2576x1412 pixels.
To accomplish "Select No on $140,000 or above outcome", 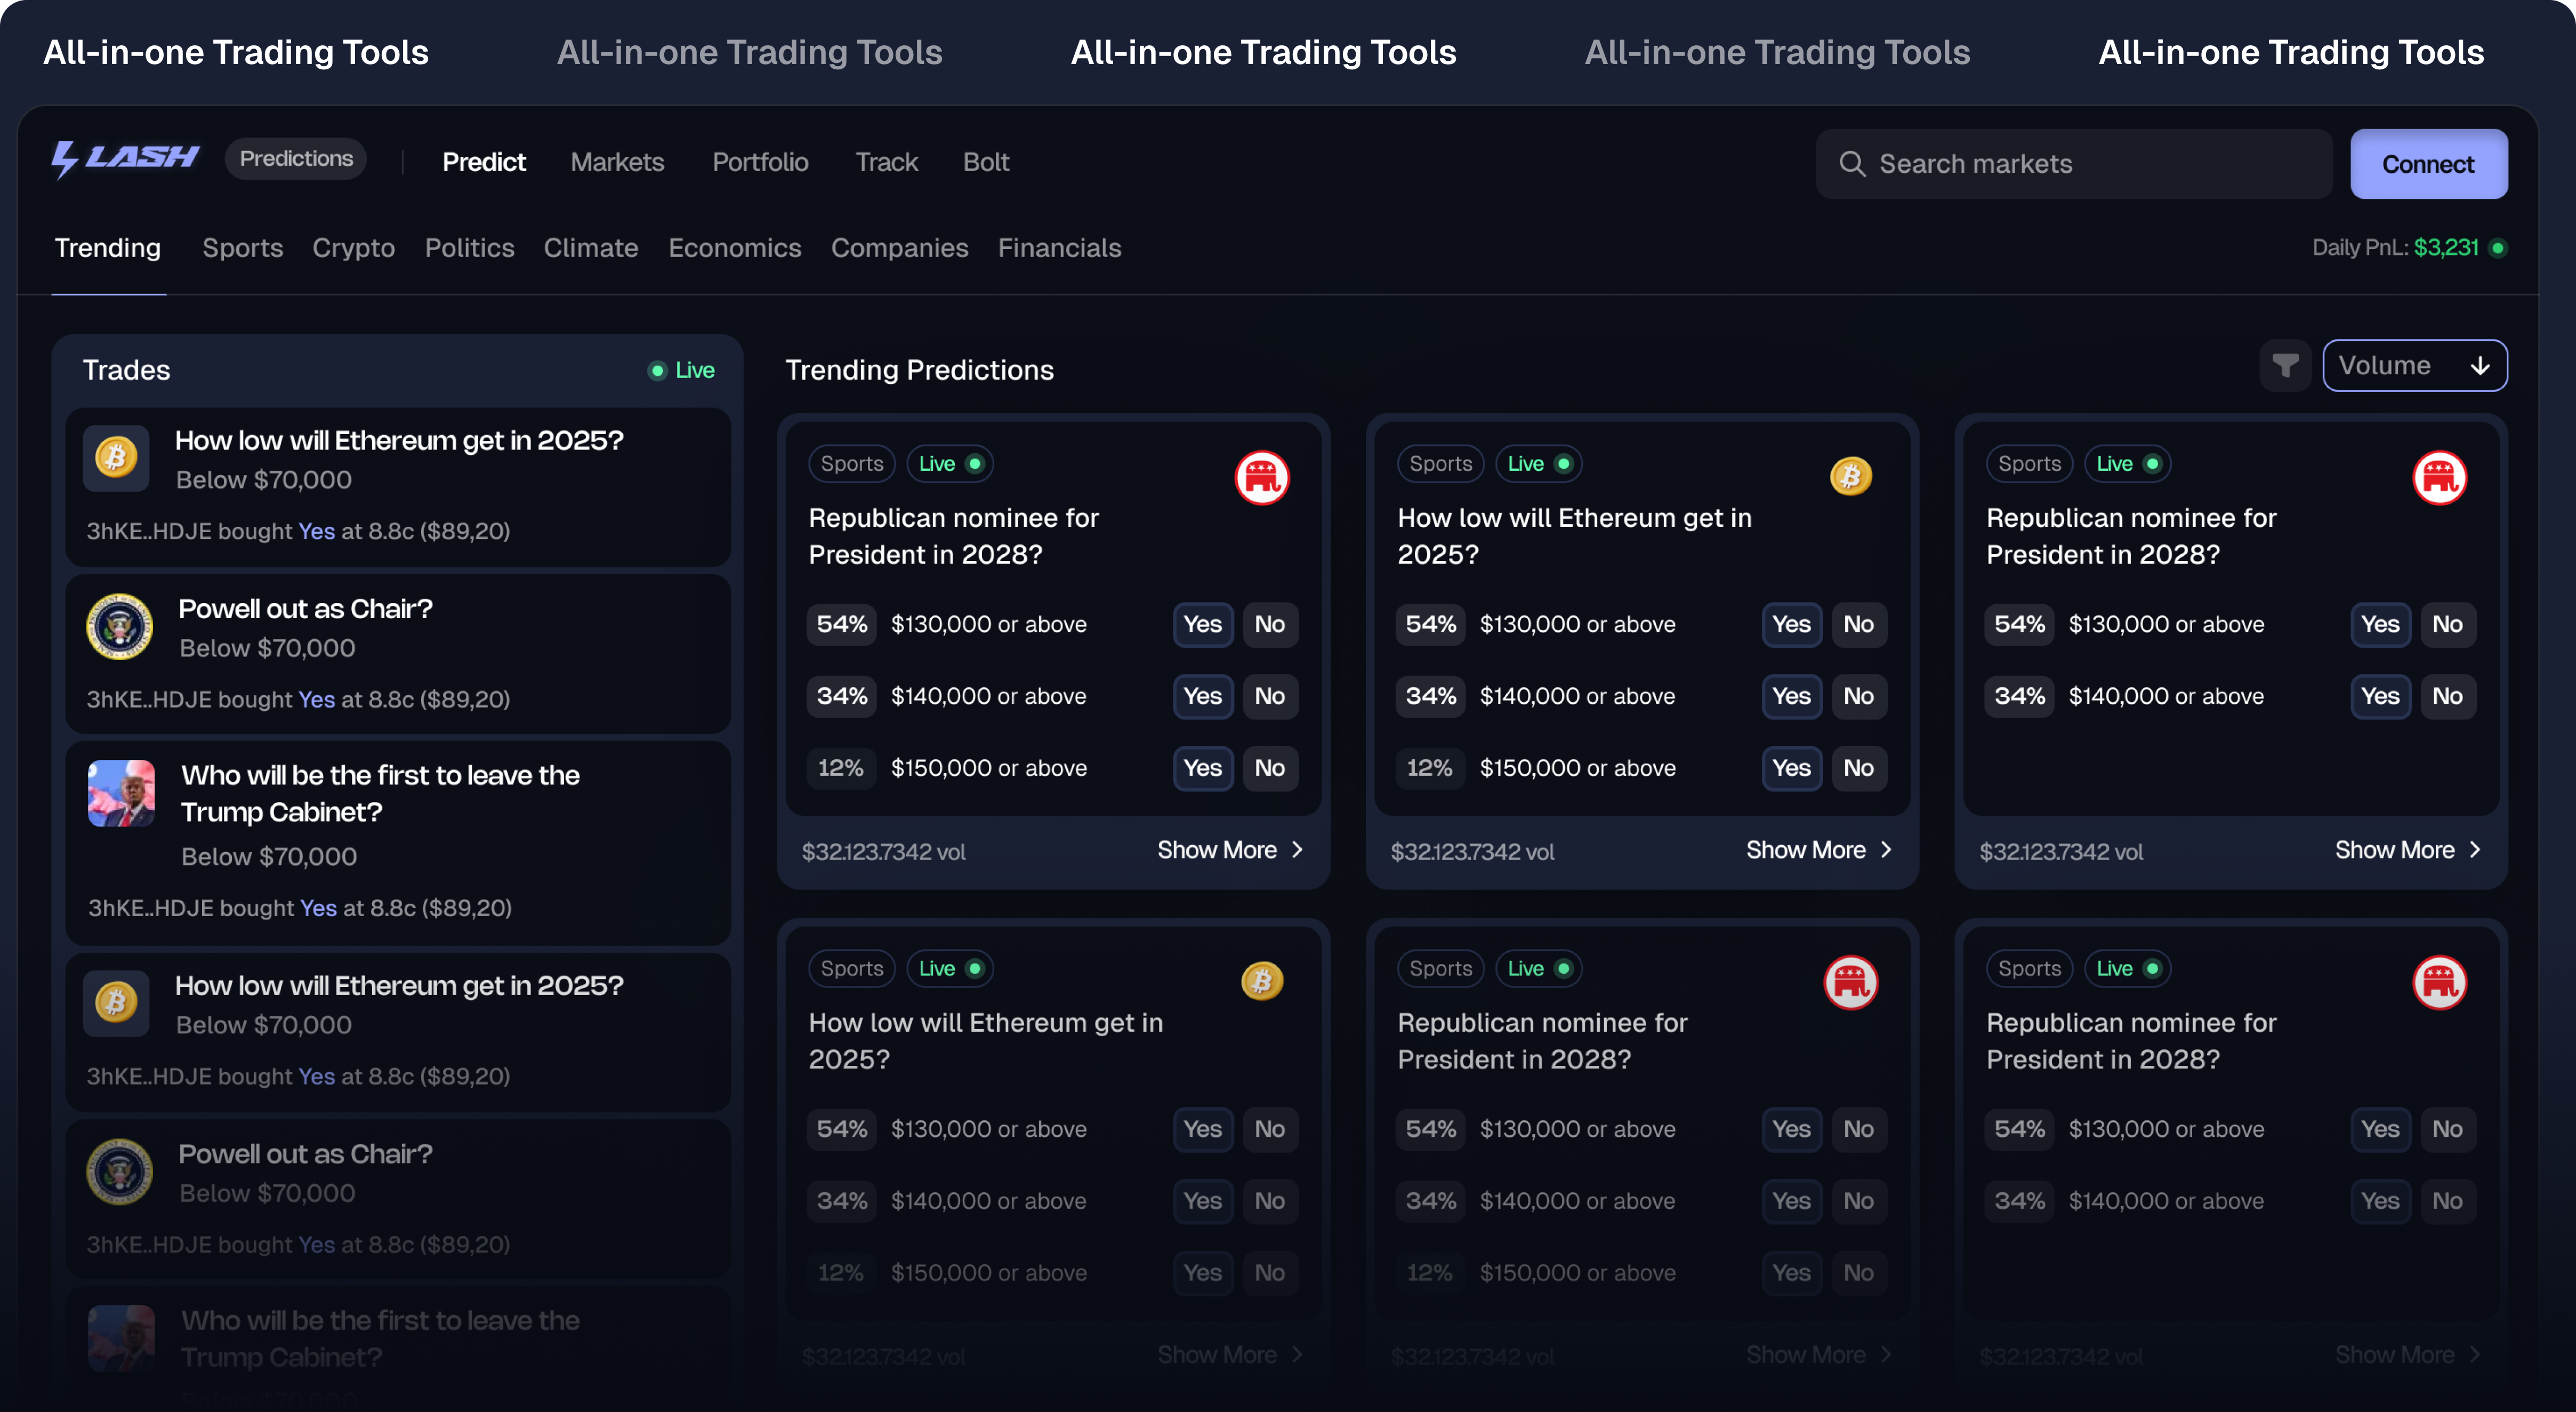I will (1270, 696).
